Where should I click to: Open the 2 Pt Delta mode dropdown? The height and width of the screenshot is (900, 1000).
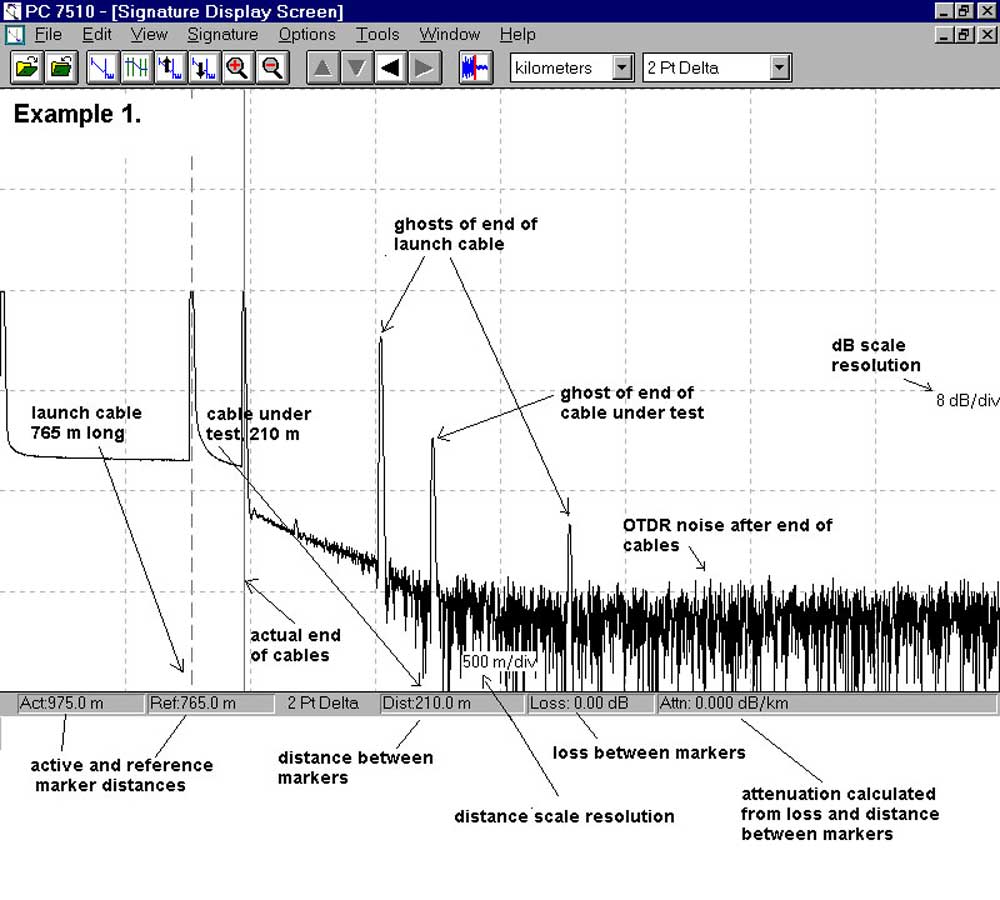(781, 68)
